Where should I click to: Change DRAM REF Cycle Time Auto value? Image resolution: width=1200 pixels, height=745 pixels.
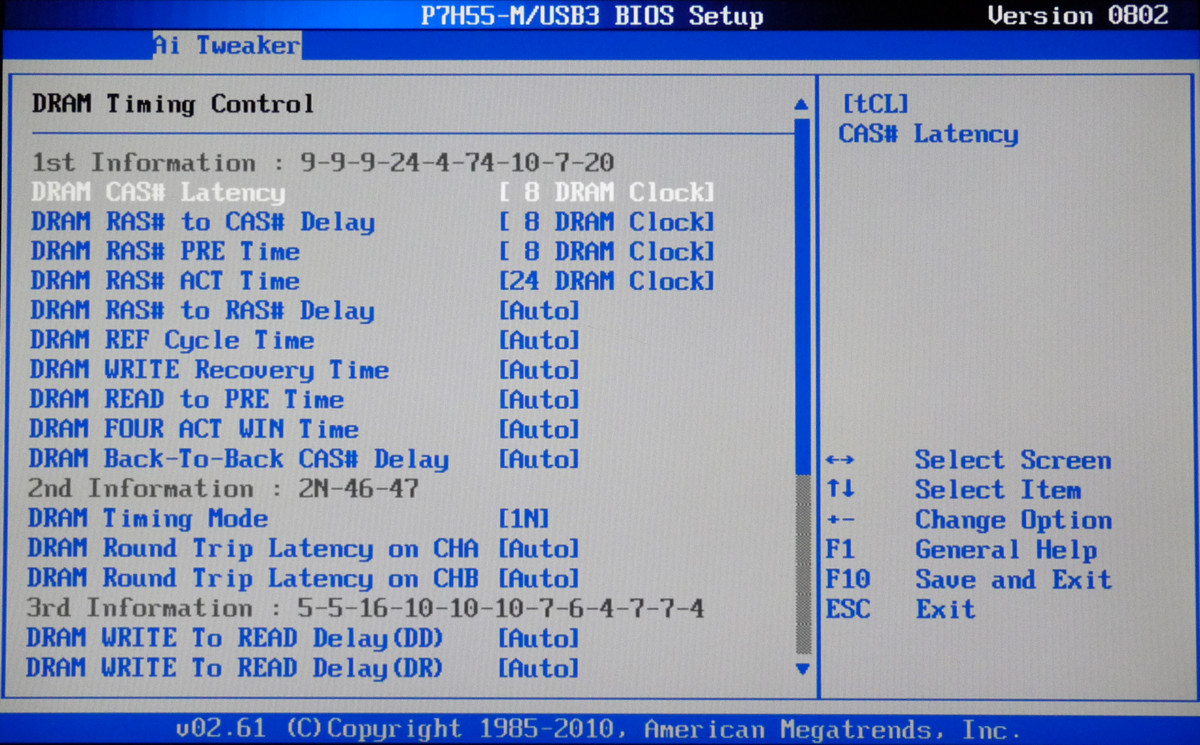click(539, 340)
